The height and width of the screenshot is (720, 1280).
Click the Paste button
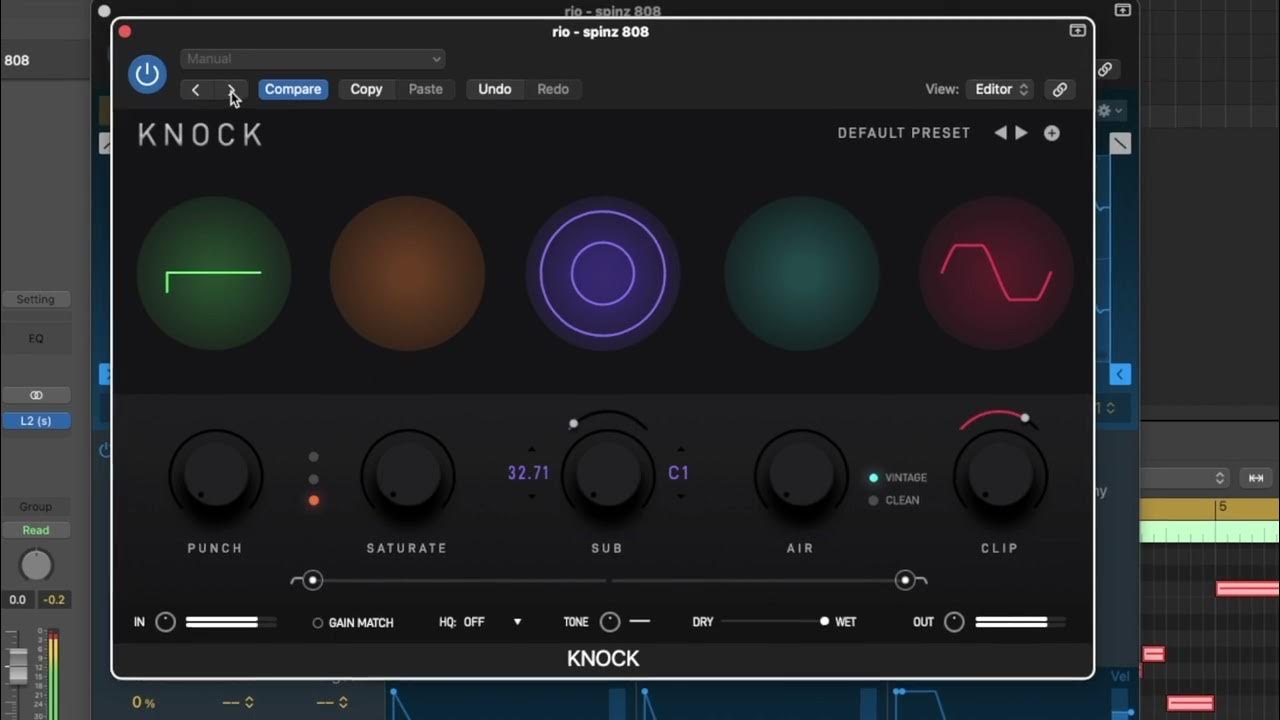pyautogui.click(x=425, y=89)
